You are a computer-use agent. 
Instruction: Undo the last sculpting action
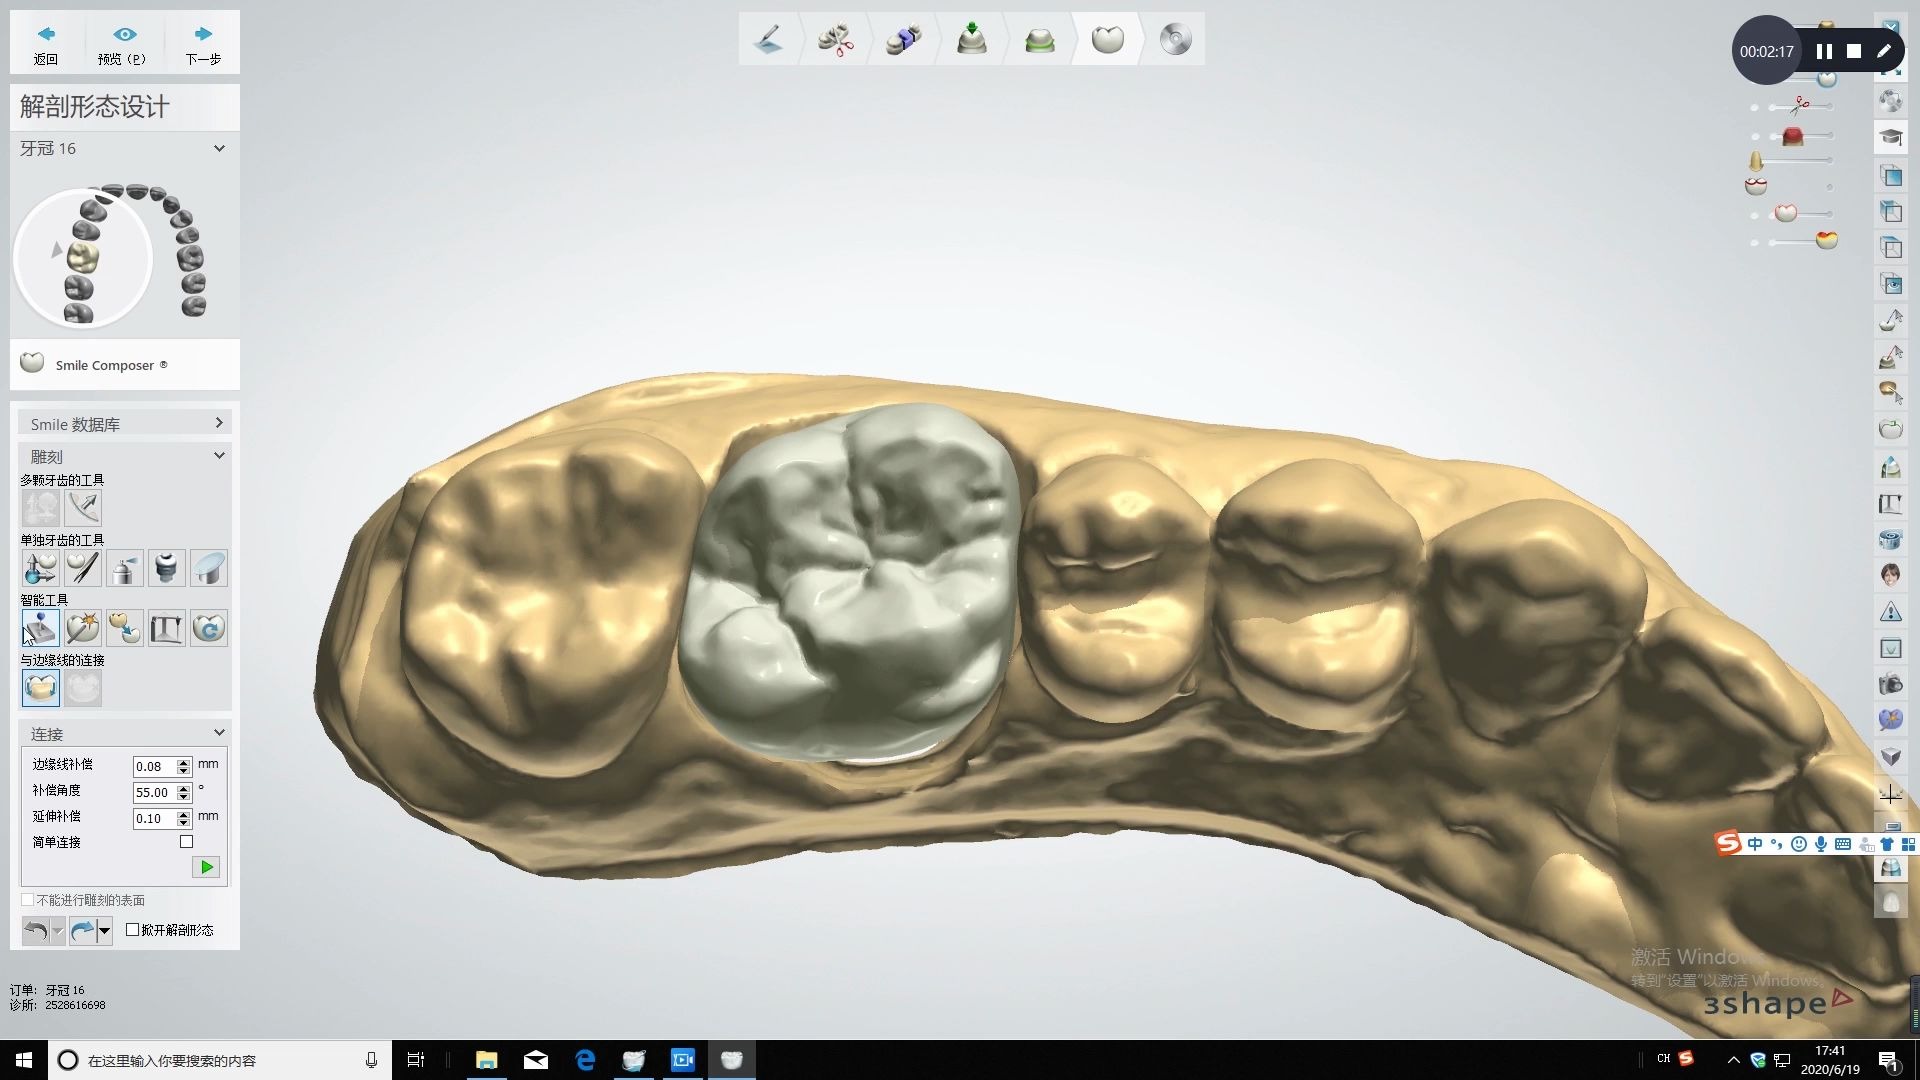(x=35, y=931)
